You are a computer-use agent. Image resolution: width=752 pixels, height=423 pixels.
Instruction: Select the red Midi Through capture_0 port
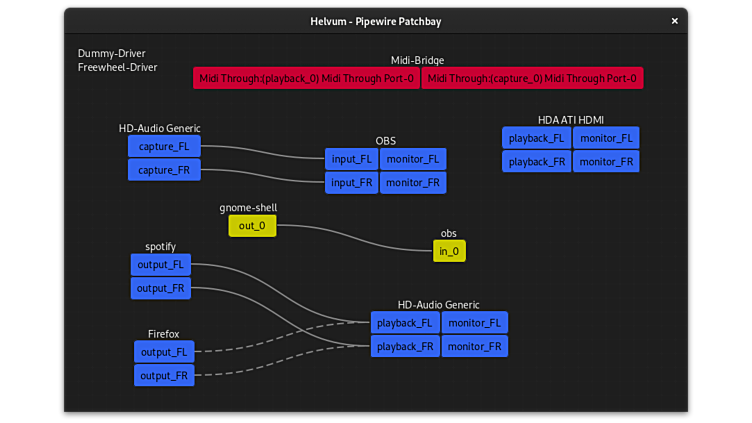[532, 78]
